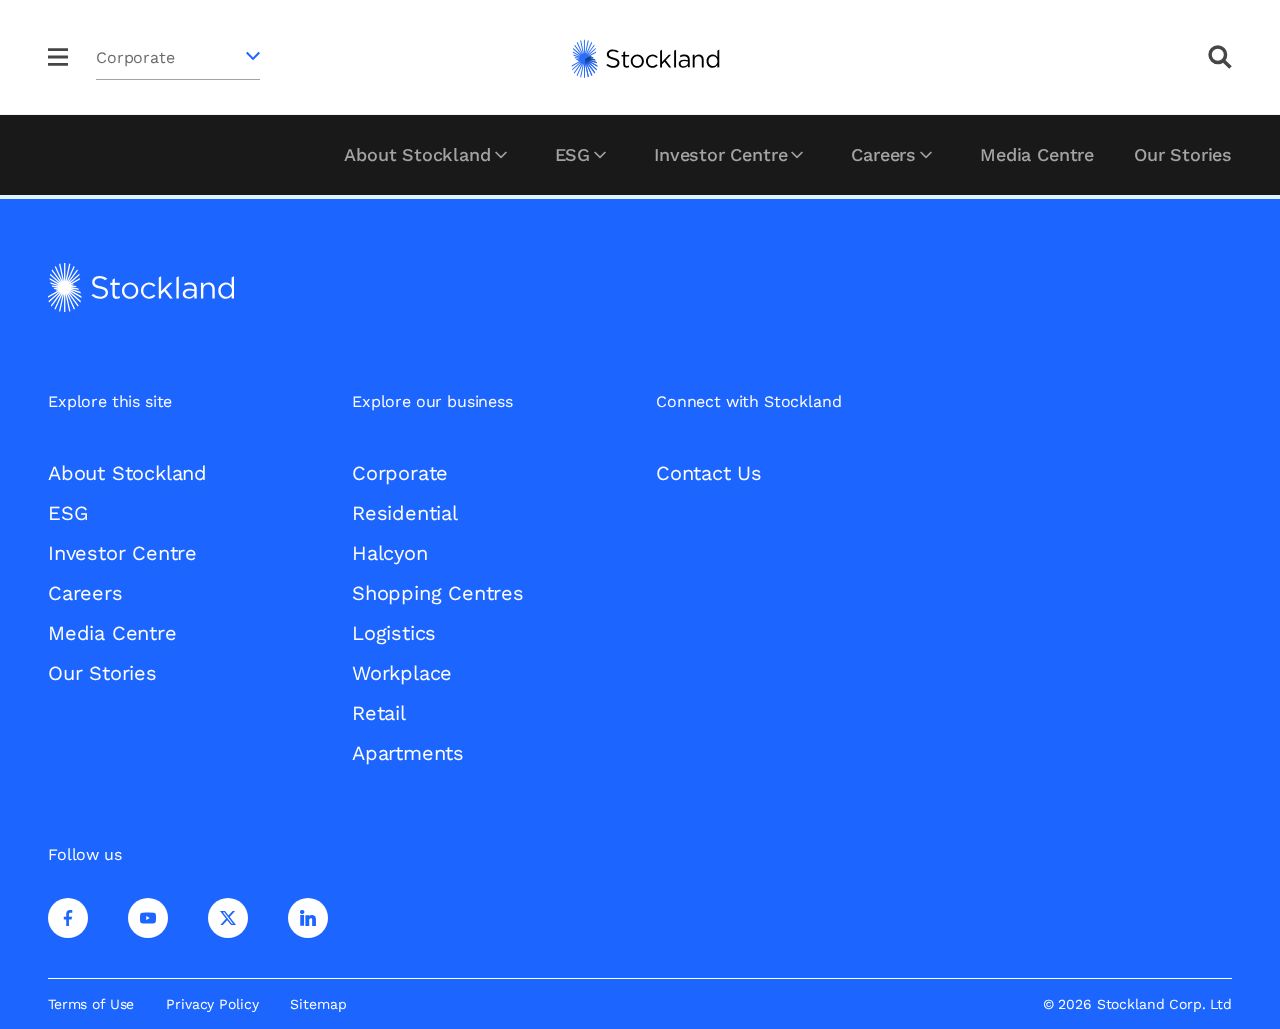The image size is (1280, 1029).
Task: Expand the About Stockland nav menu
Action: [x=426, y=155]
